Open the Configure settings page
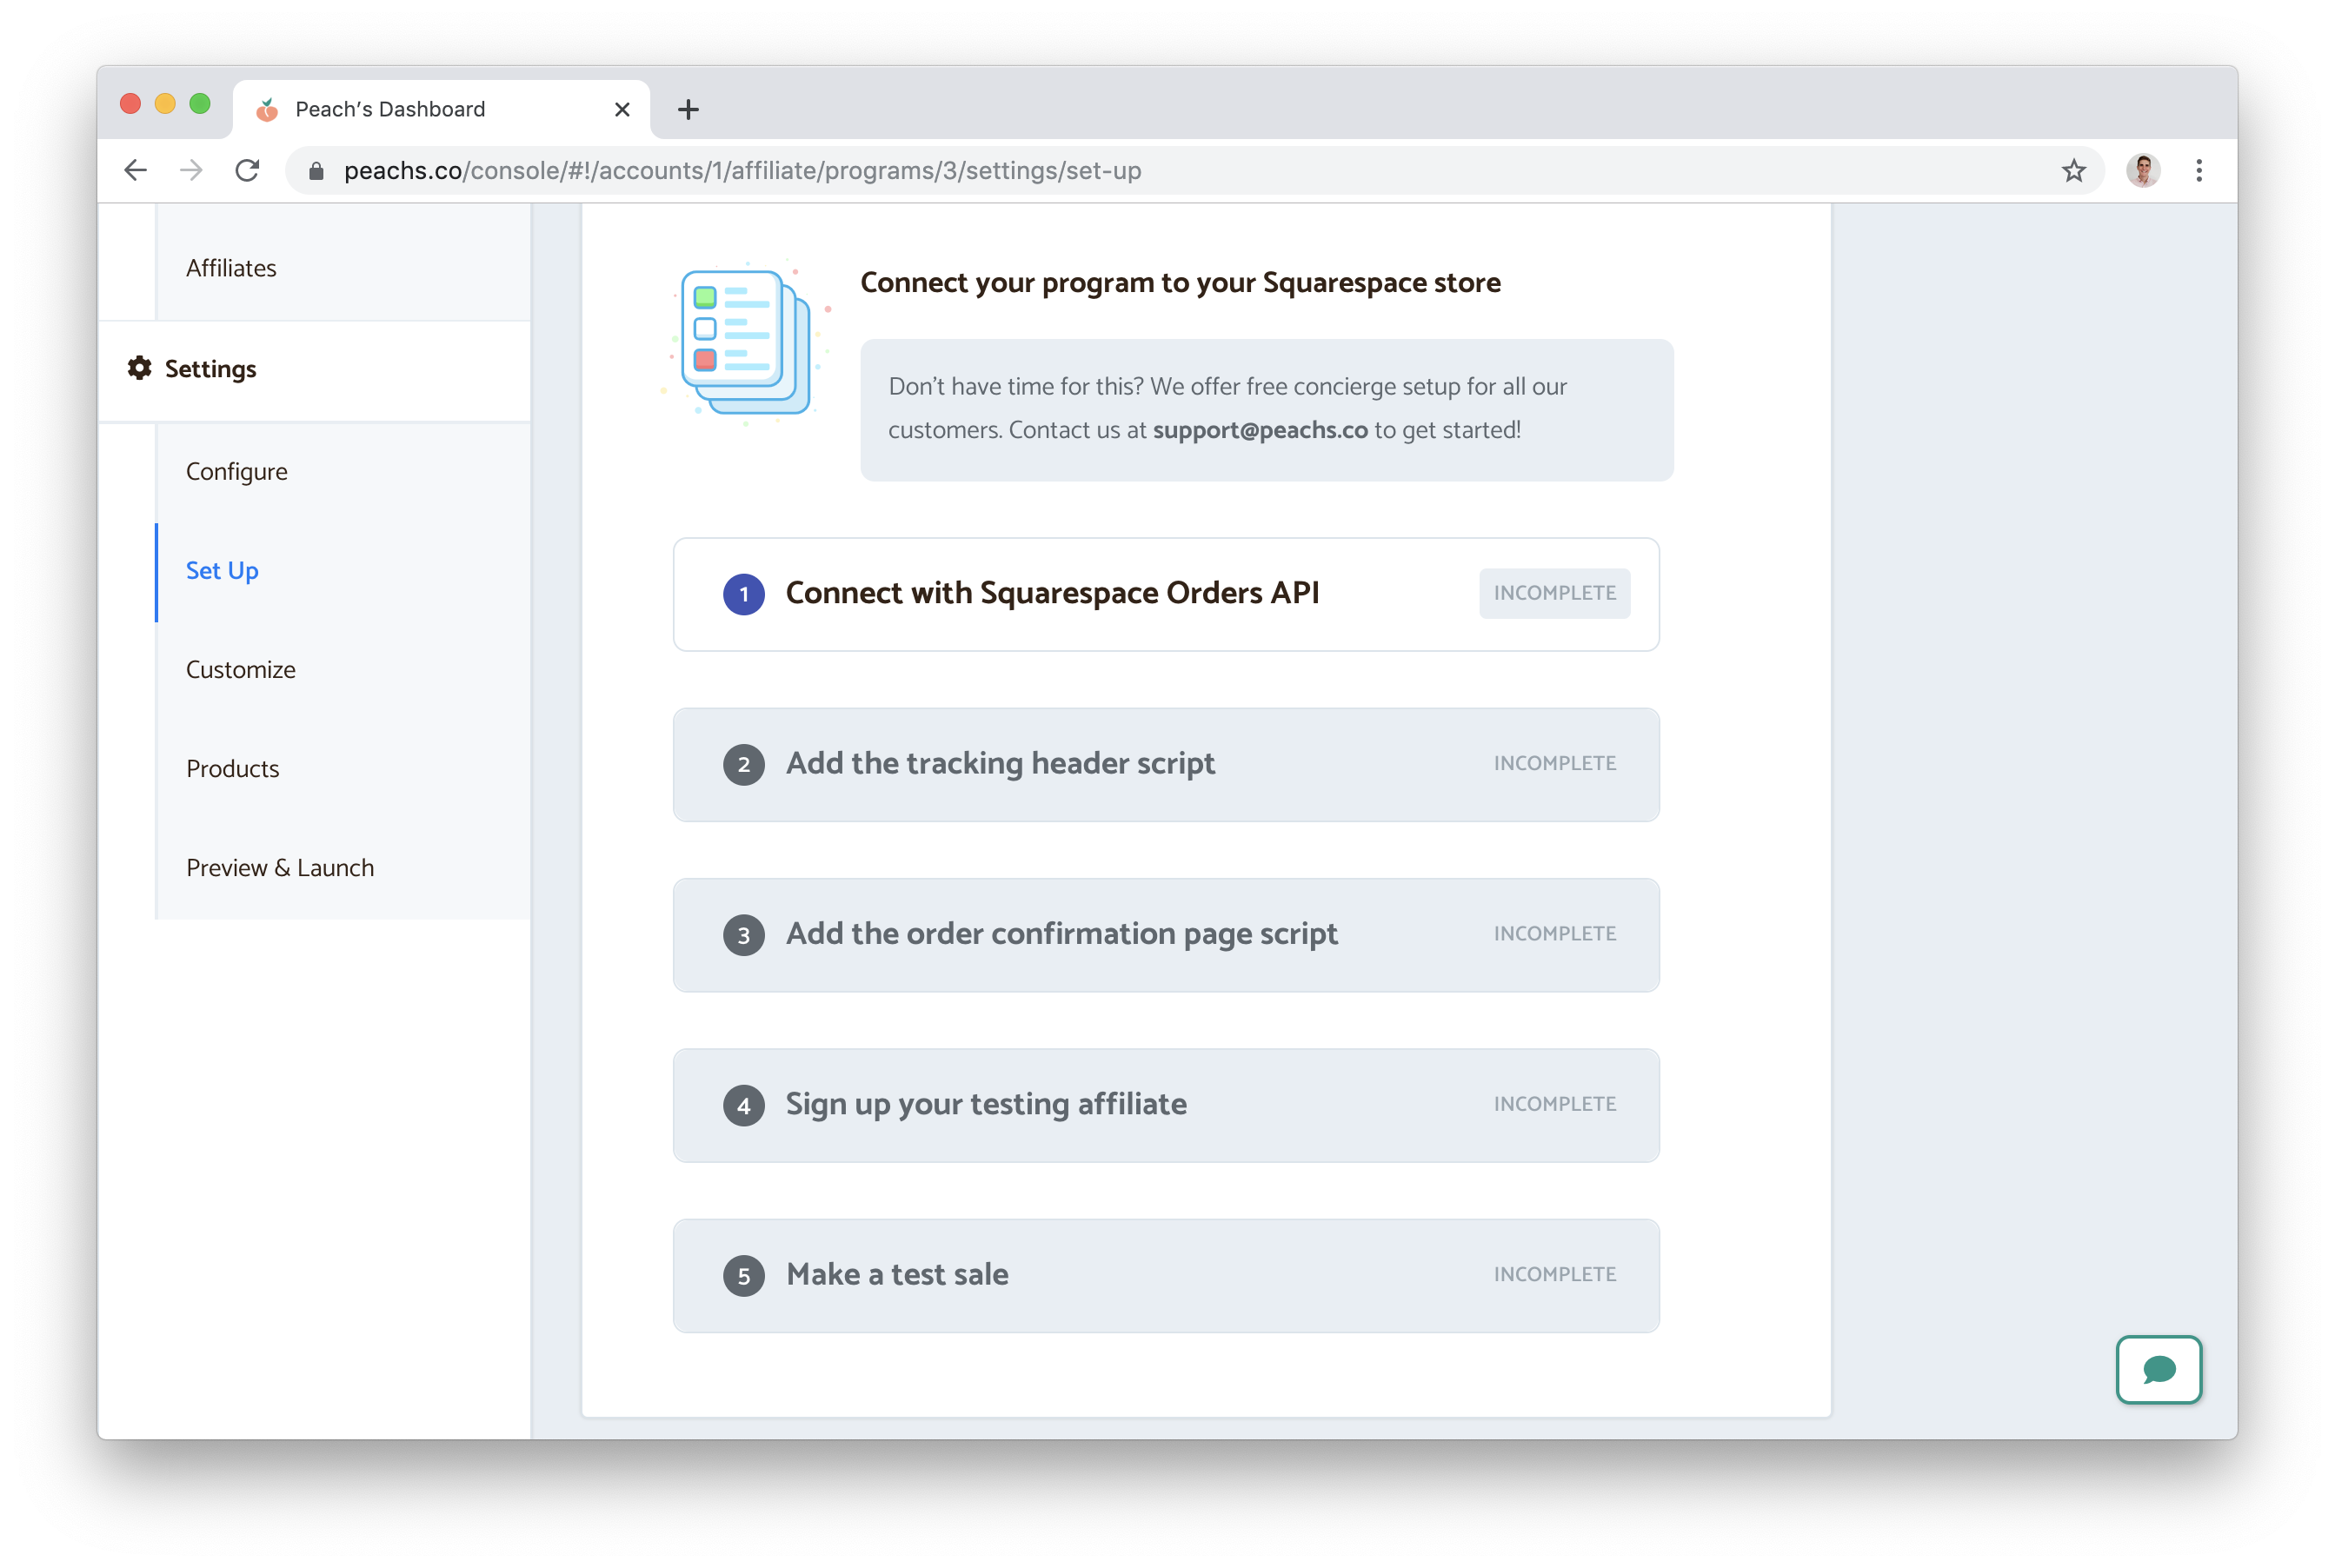Image resolution: width=2335 pixels, height=1568 pixels. [x=237, y=471]
